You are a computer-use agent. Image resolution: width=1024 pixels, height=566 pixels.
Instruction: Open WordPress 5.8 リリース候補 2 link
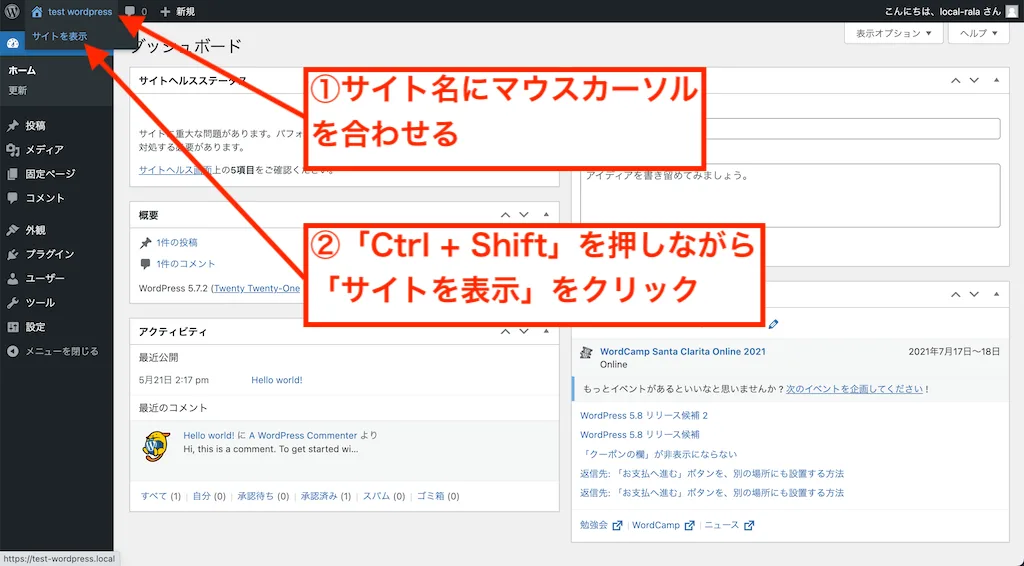[644, 415]
